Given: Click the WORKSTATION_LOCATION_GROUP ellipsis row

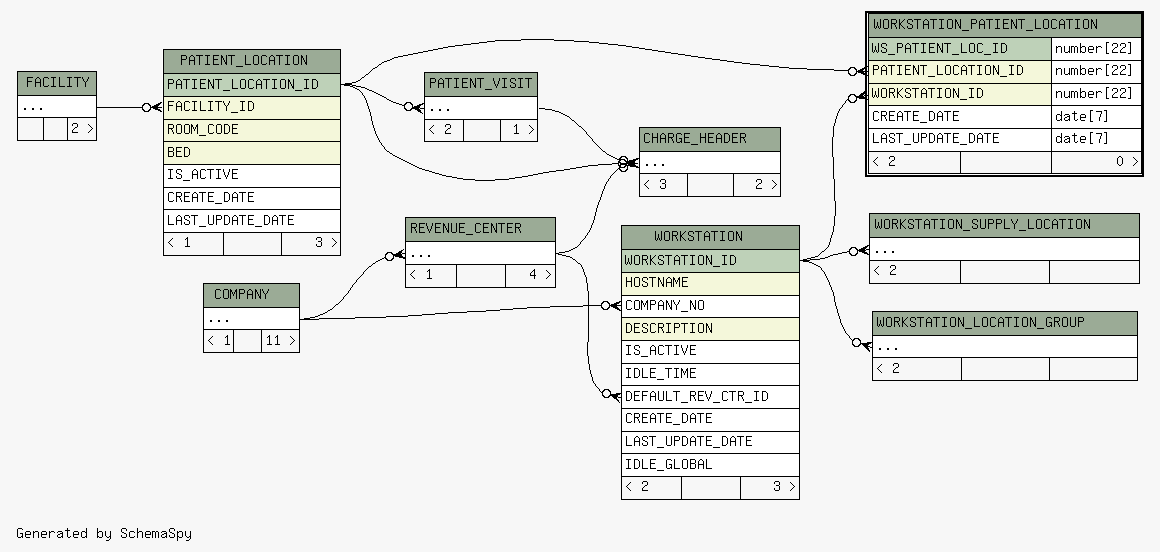Looking at the screenshot, I should 1005,346.
